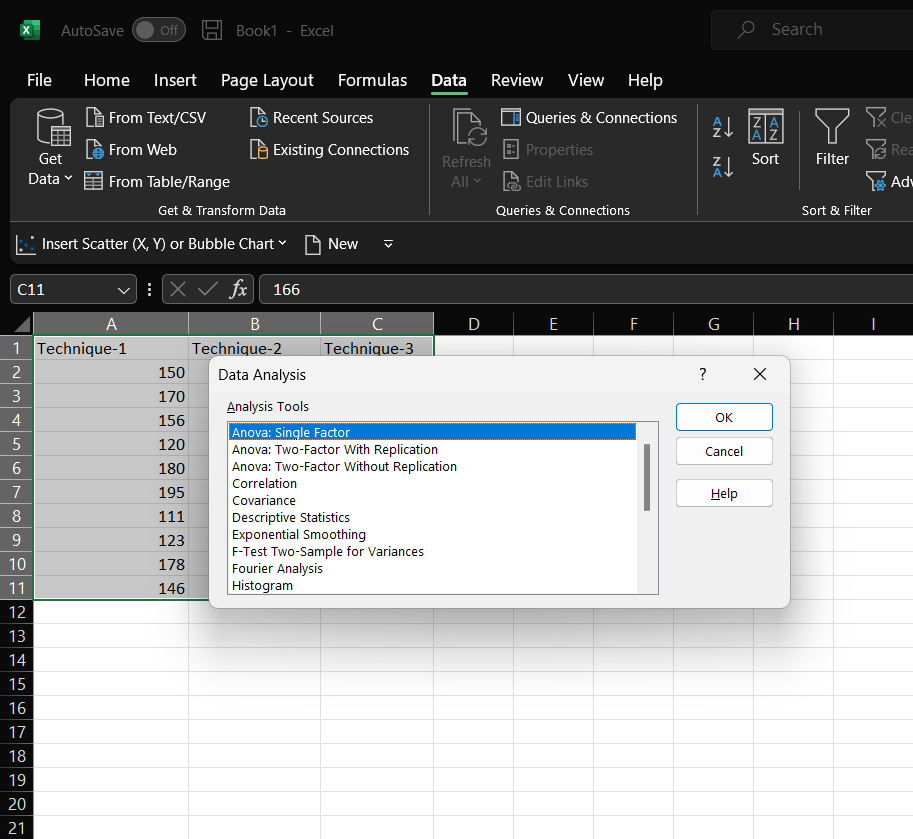Screen dimensions: 913x839
Task: Click Cancel in Data Analysis dialog
Action: [724, 451]
